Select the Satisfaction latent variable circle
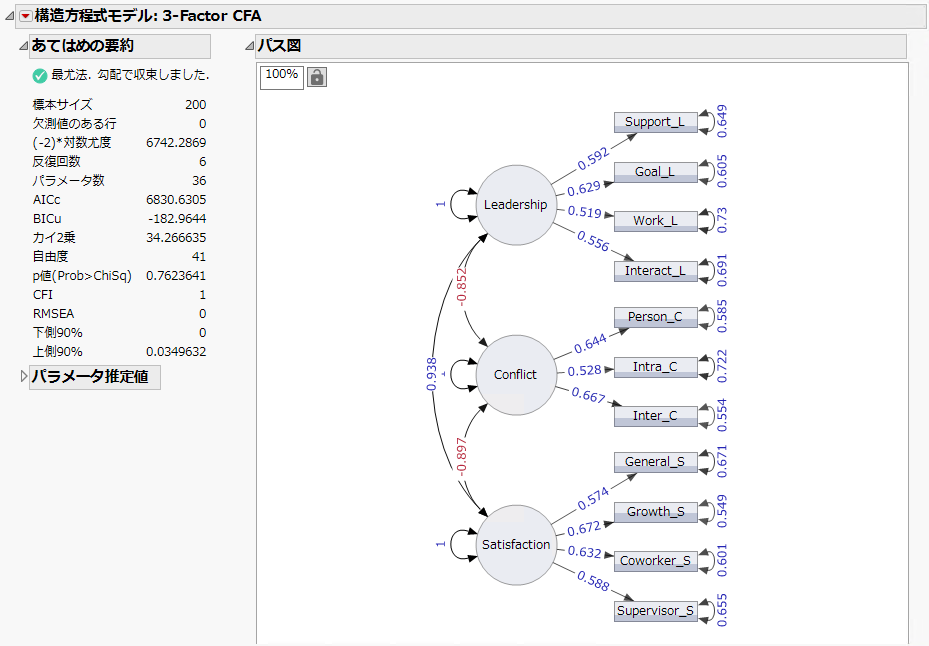This screenshot has height=646, width=929. point(515,545)
